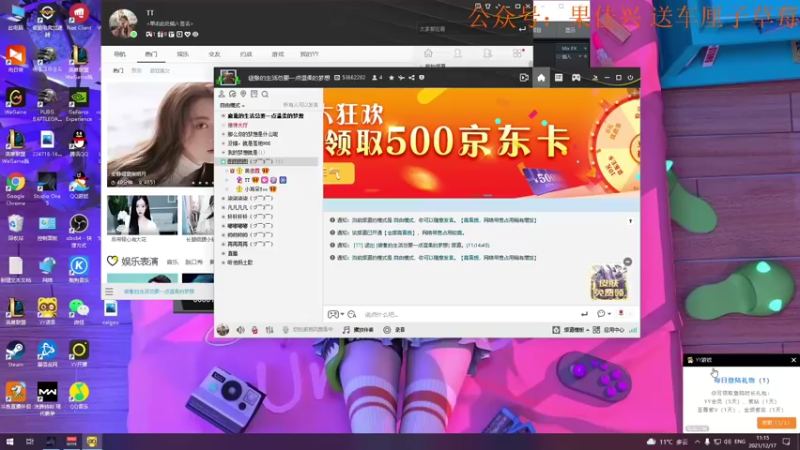Click the home icon in YY main window
Screen dimensions: 800x450
click(428, 53)
